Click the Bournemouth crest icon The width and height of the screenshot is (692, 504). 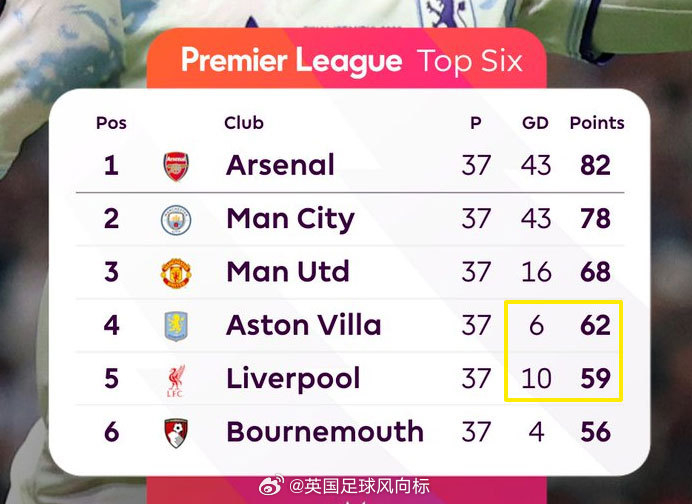pos(176,433)
